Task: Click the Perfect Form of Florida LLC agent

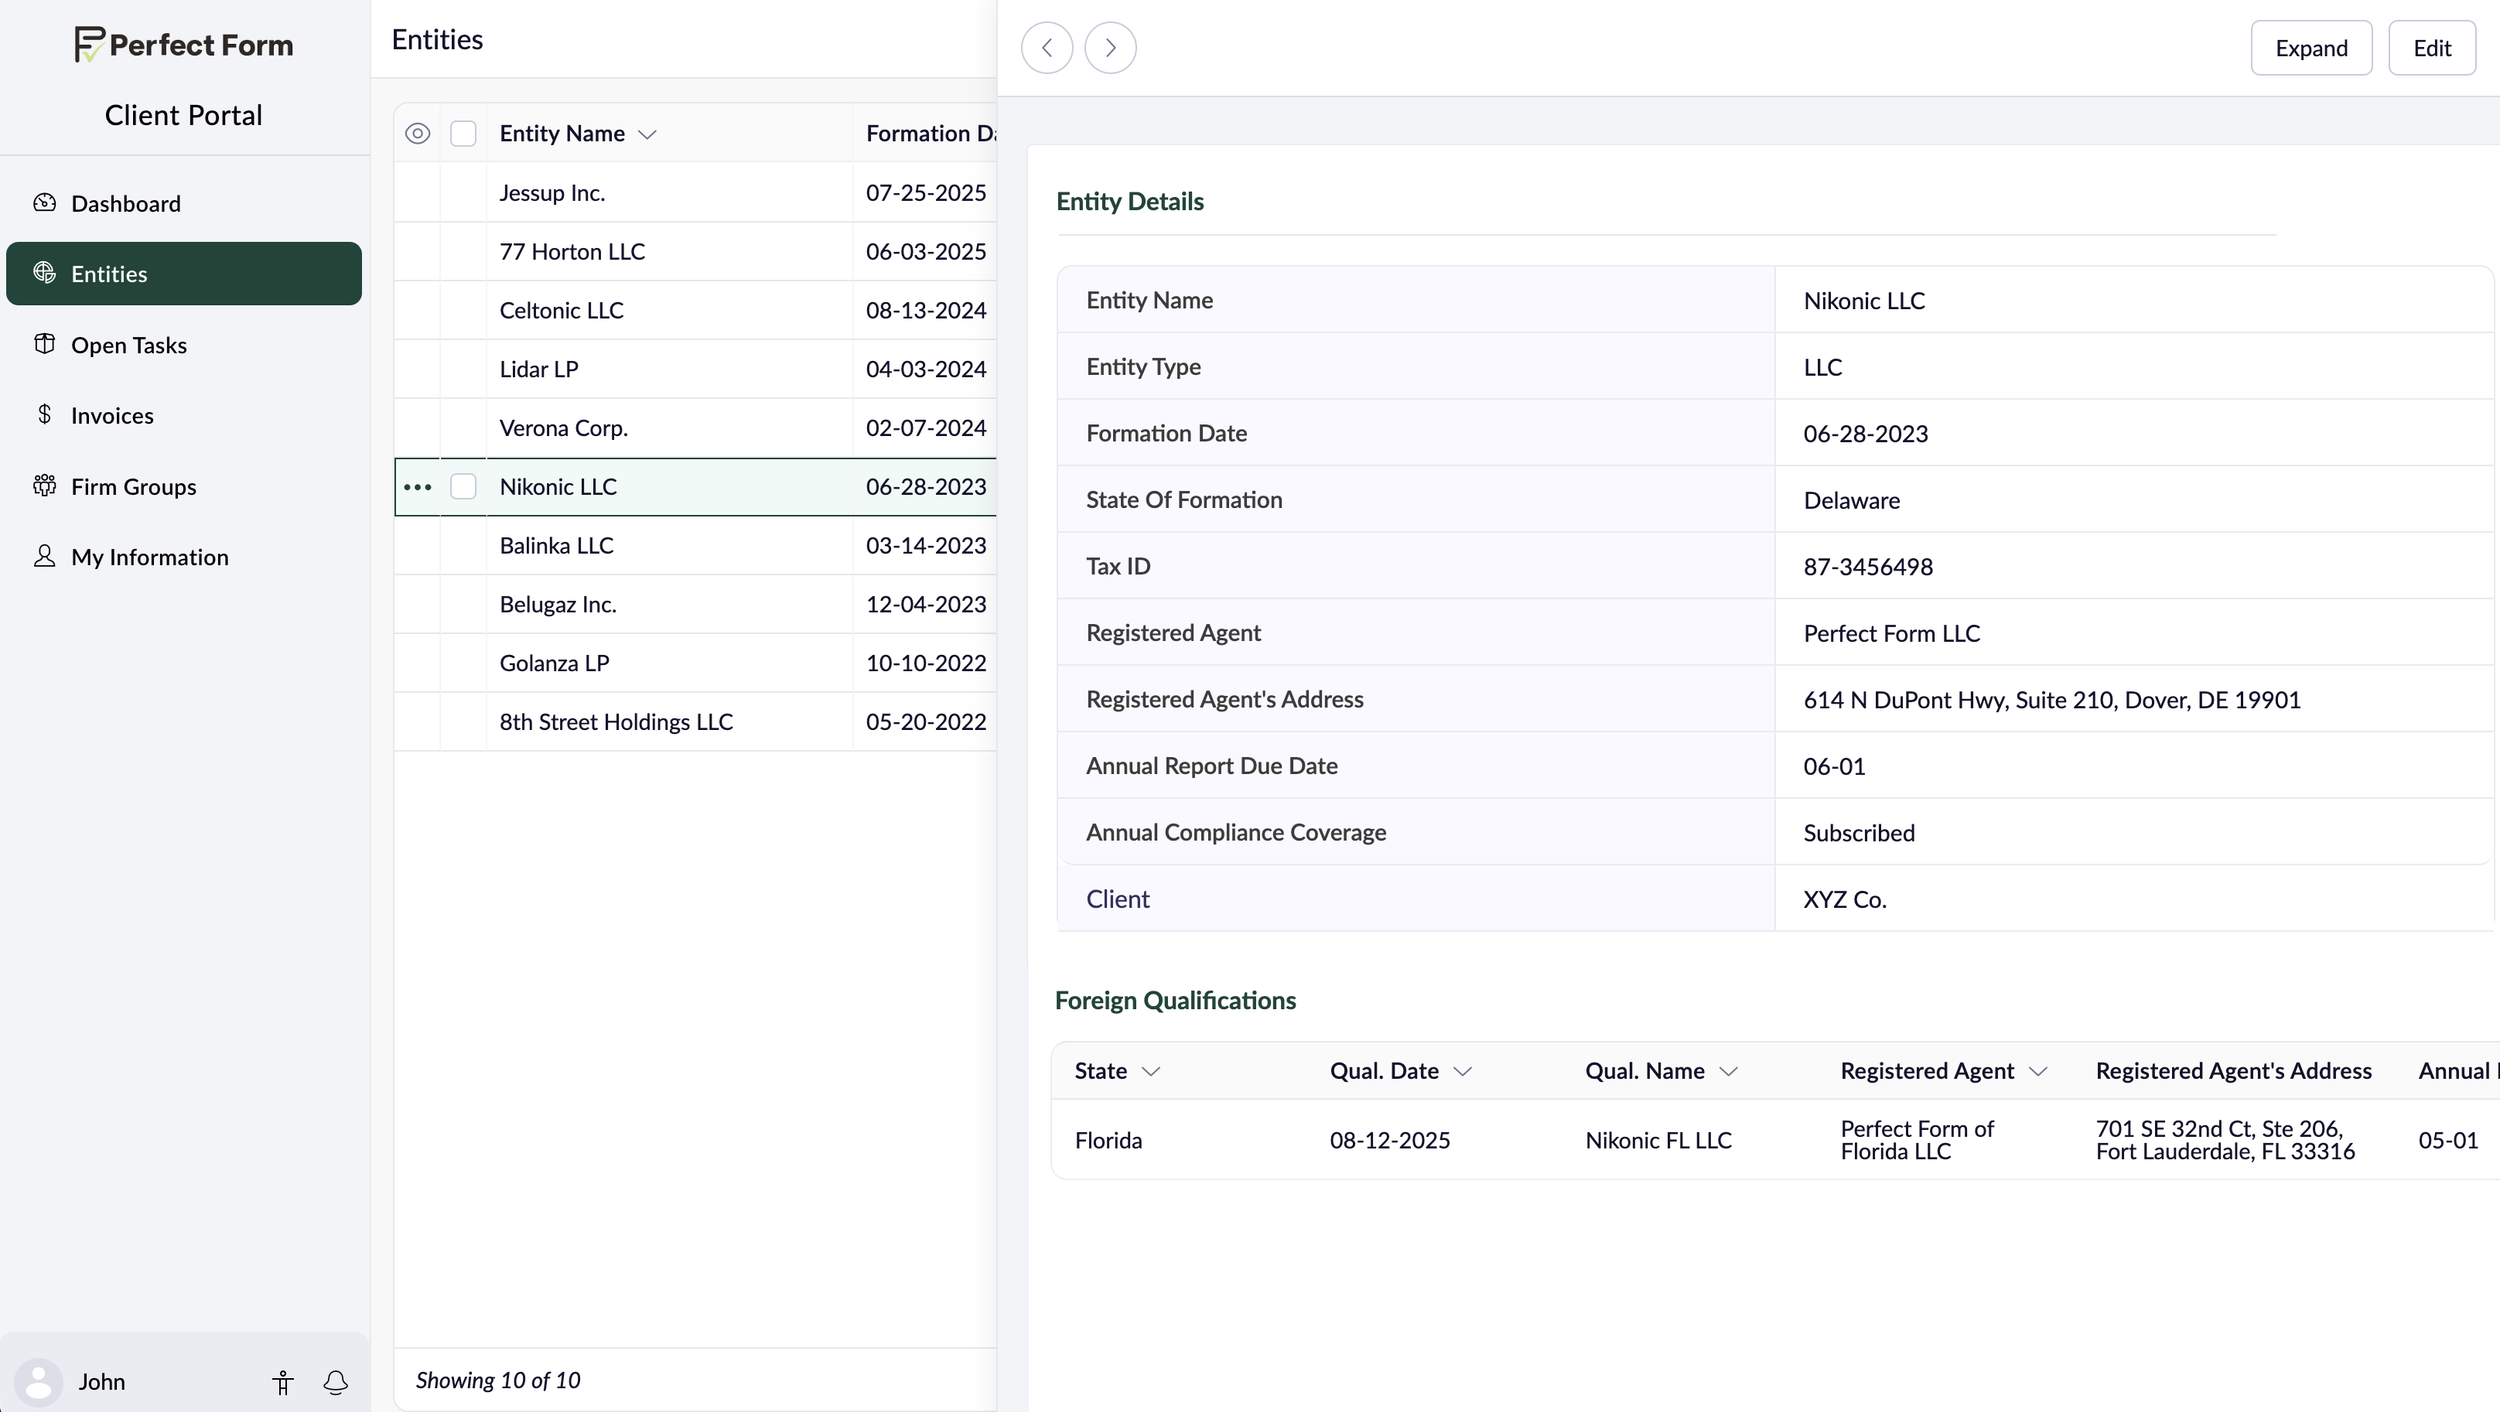Action: (1917, 1140)
